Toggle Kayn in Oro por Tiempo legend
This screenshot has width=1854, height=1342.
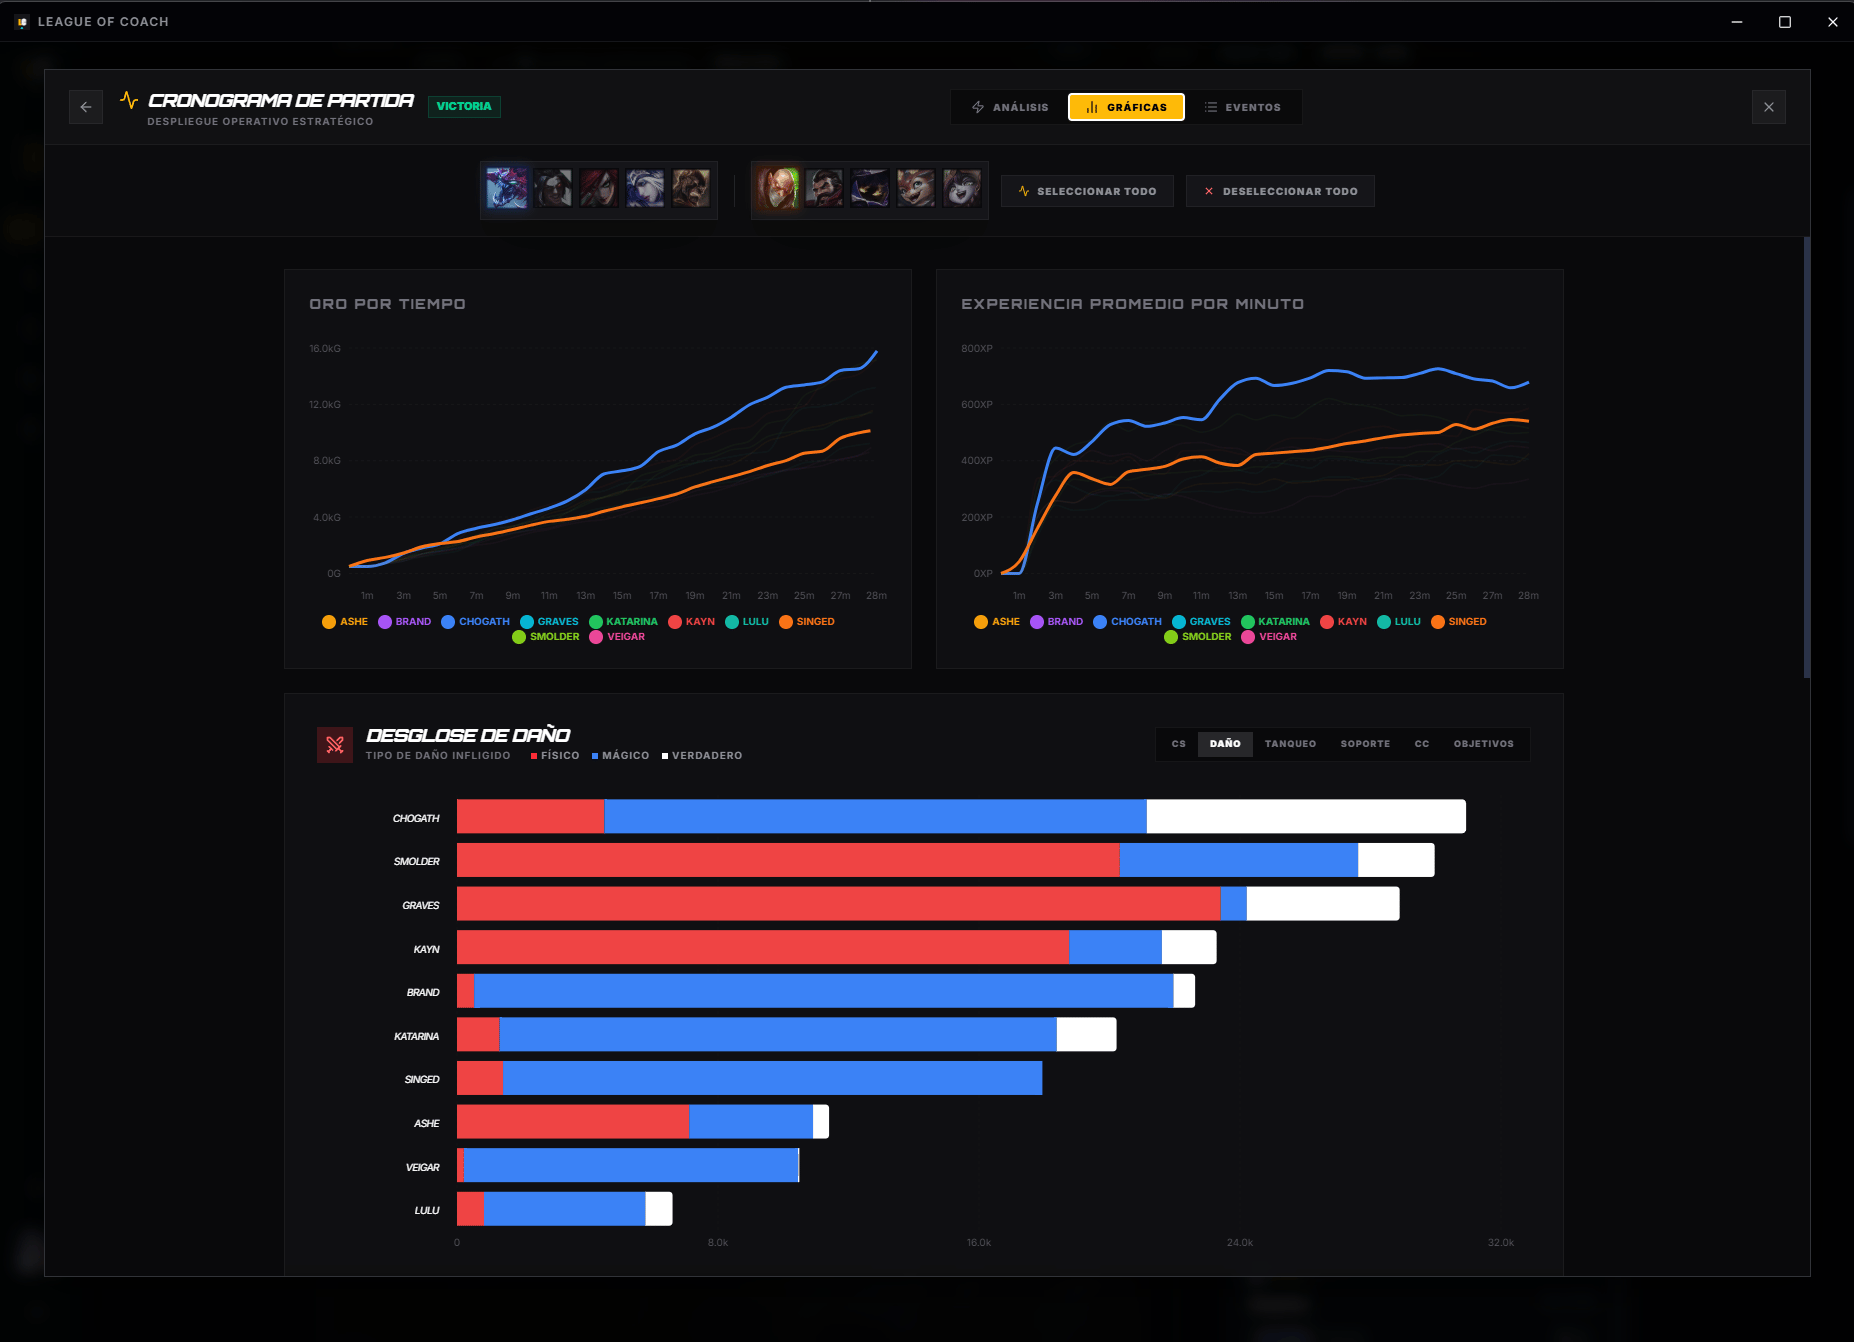pos(692,622)
